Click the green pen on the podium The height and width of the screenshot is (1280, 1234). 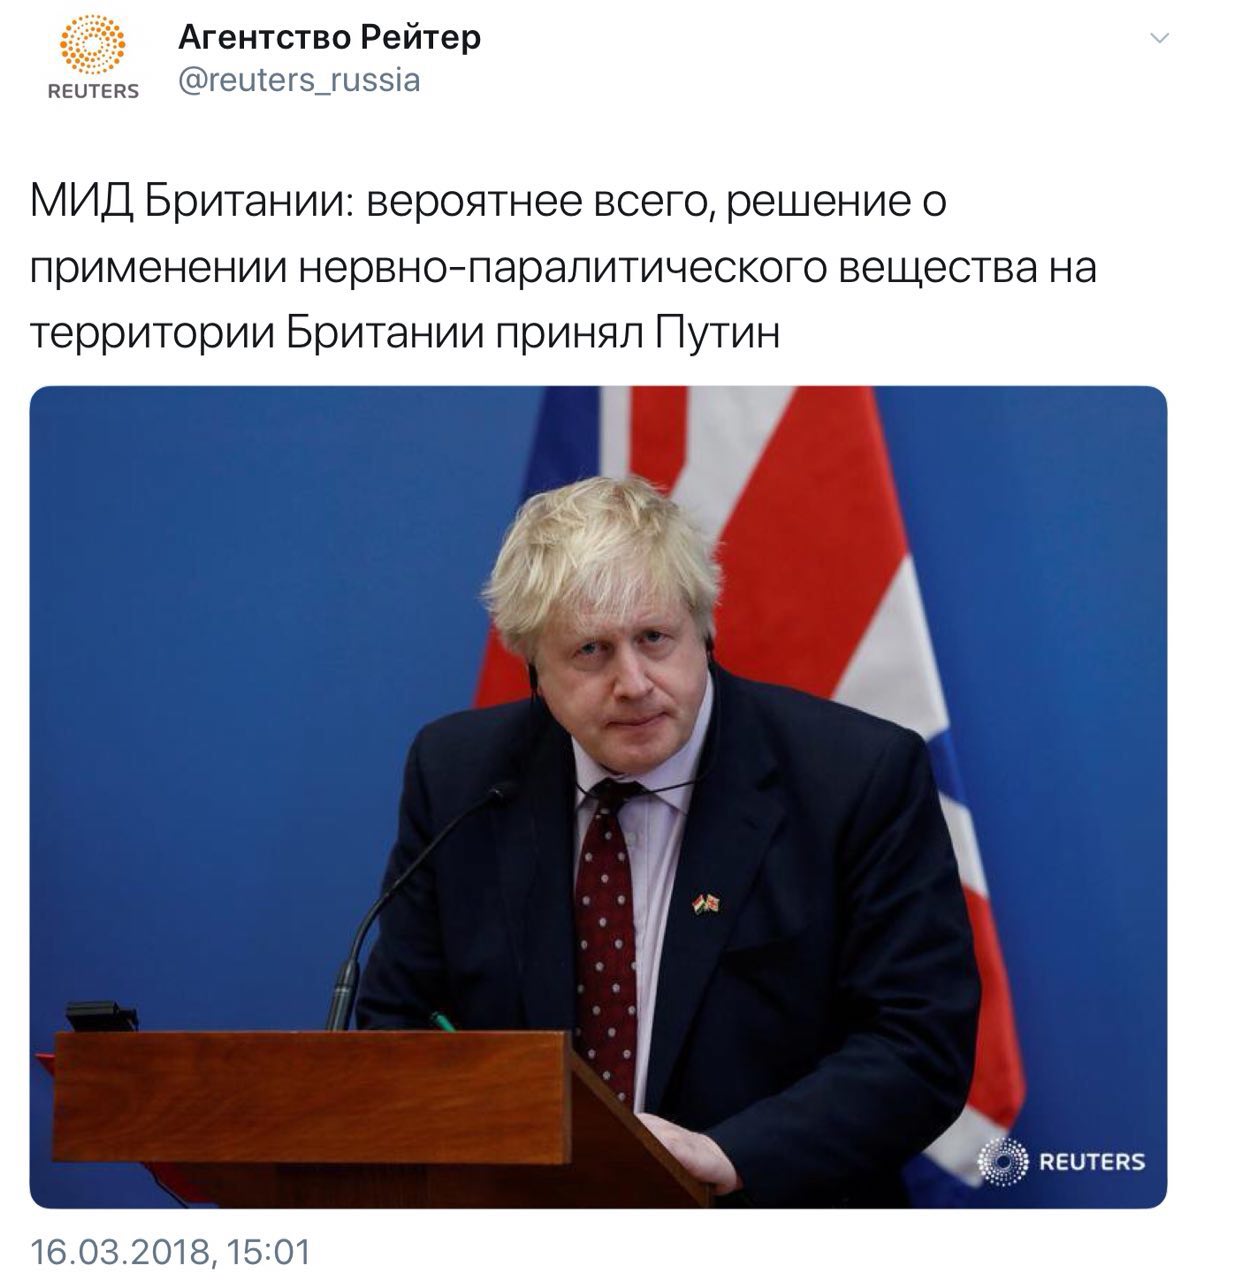443,1022
